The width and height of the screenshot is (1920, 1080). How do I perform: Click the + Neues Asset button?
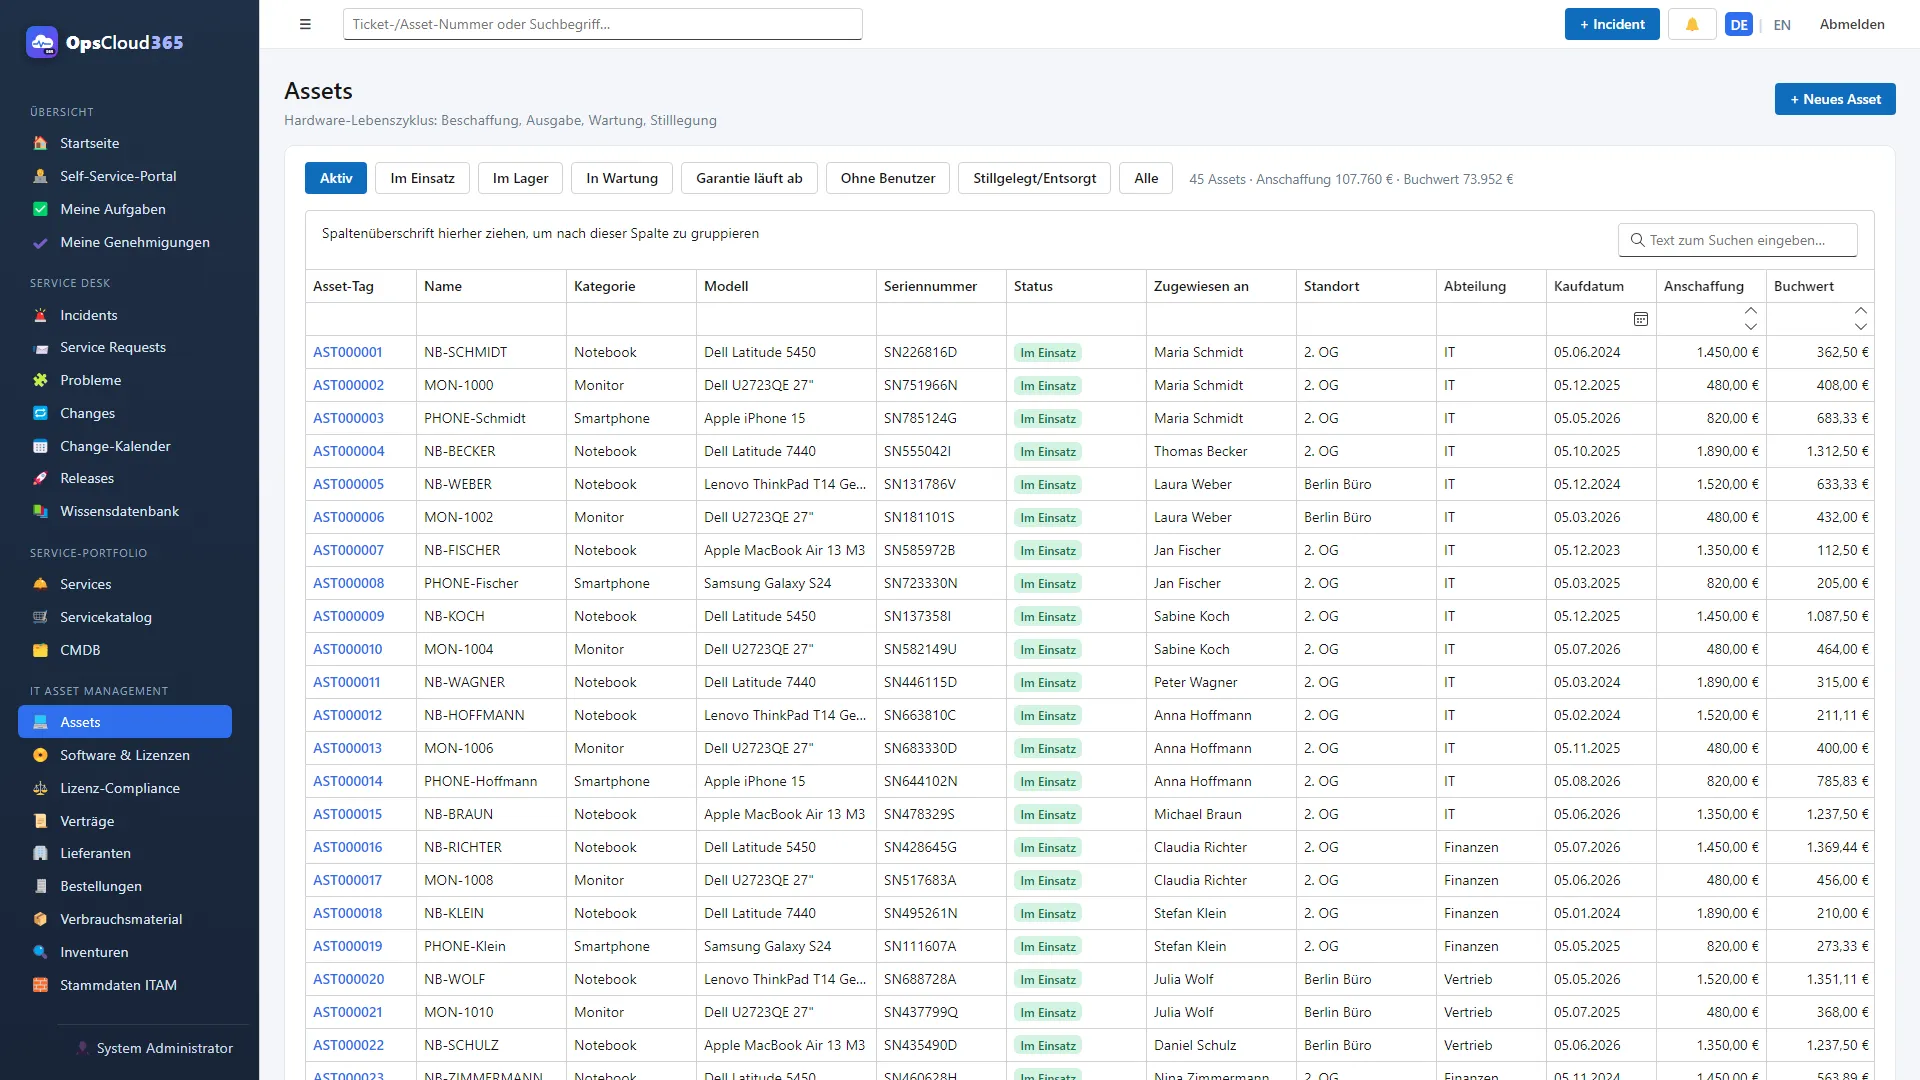pos(1835,99)
